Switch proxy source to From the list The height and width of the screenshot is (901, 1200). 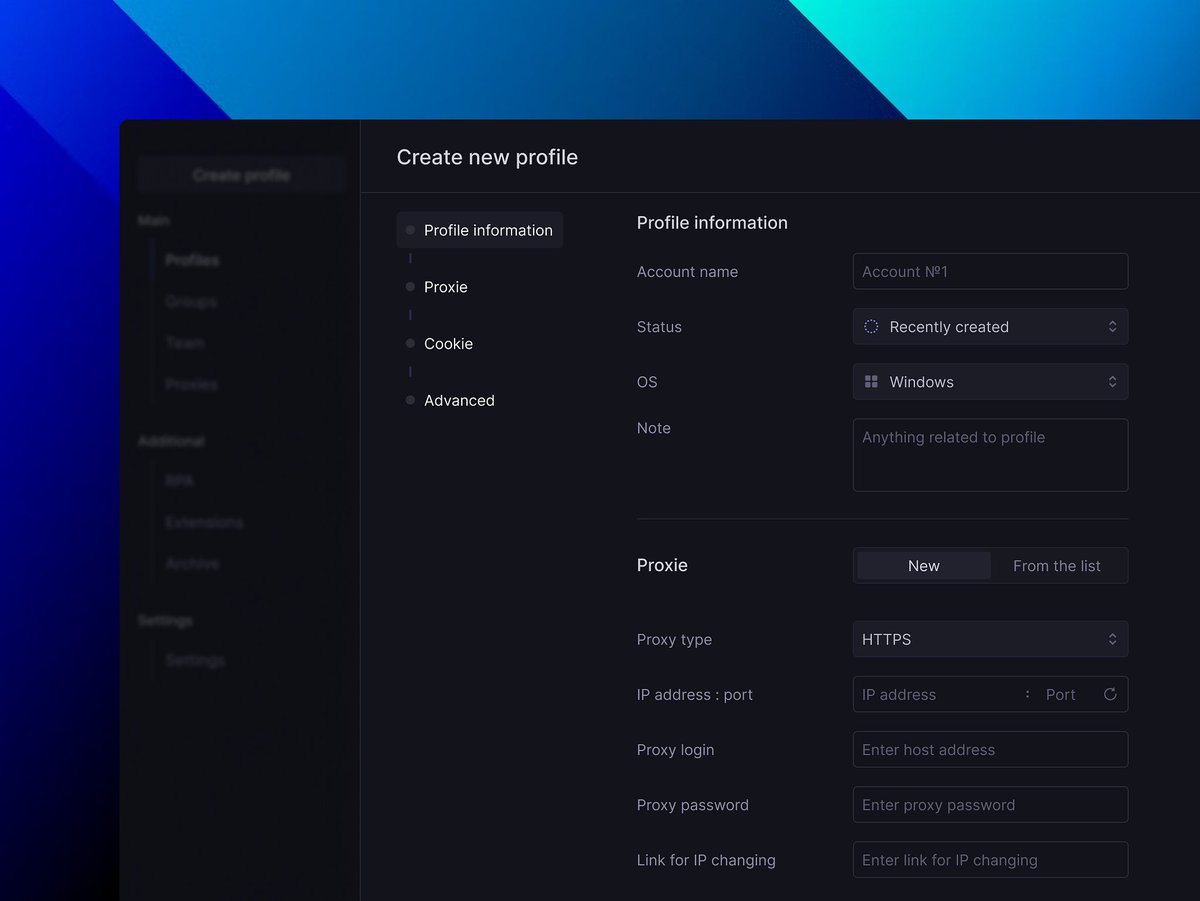point(1058,565)
